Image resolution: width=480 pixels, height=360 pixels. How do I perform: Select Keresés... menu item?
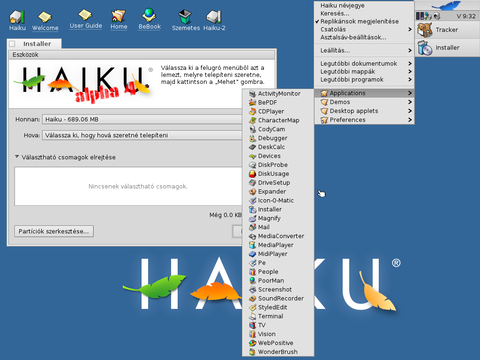[x=364, y=13]
